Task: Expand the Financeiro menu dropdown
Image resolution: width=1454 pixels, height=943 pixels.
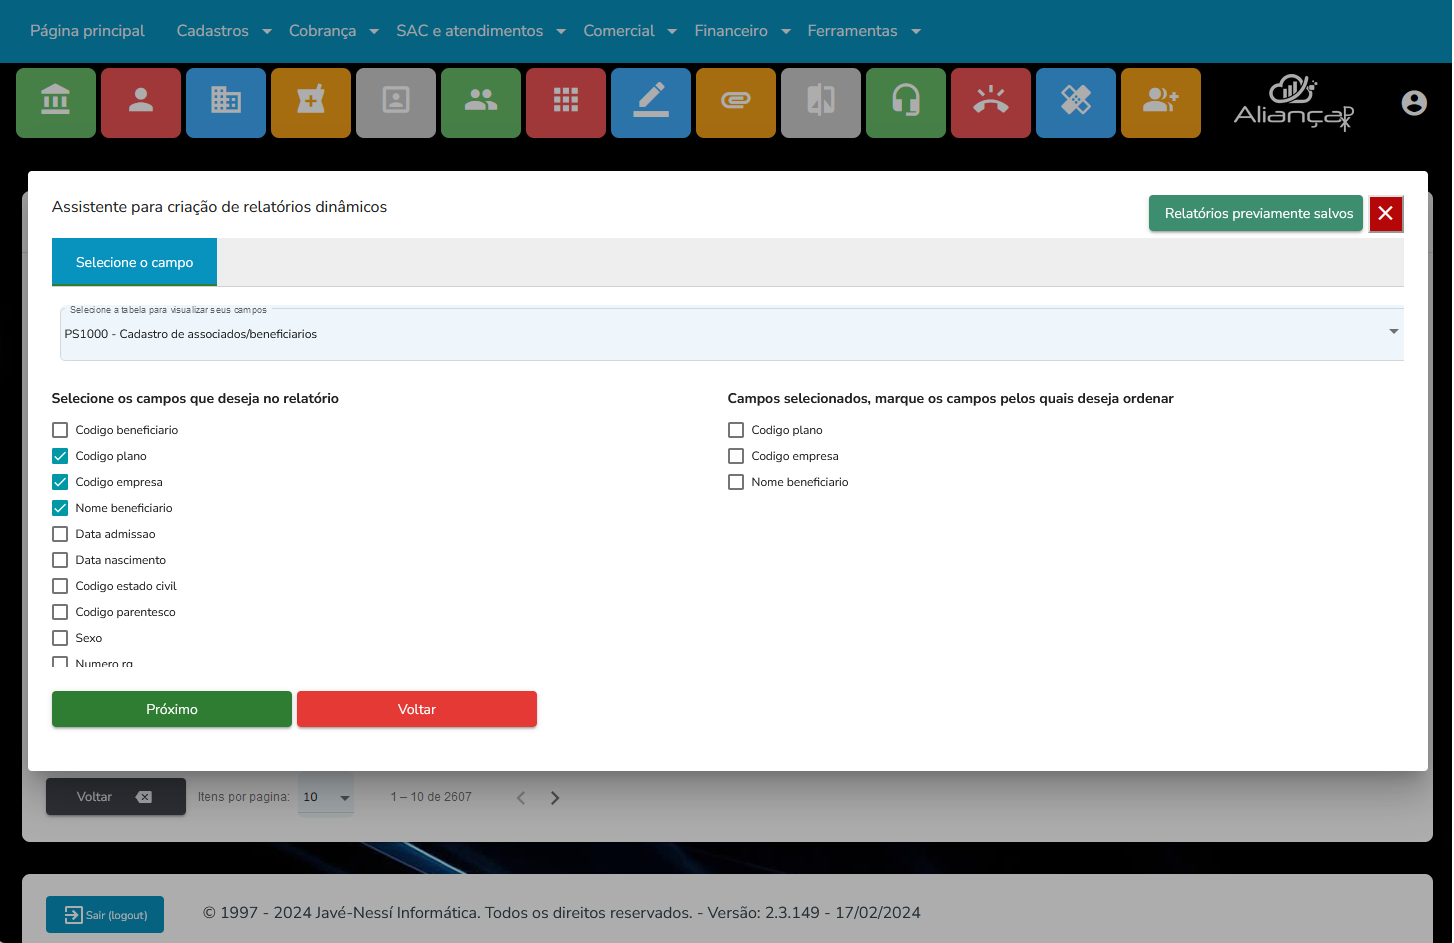Action: click(742, 31)
